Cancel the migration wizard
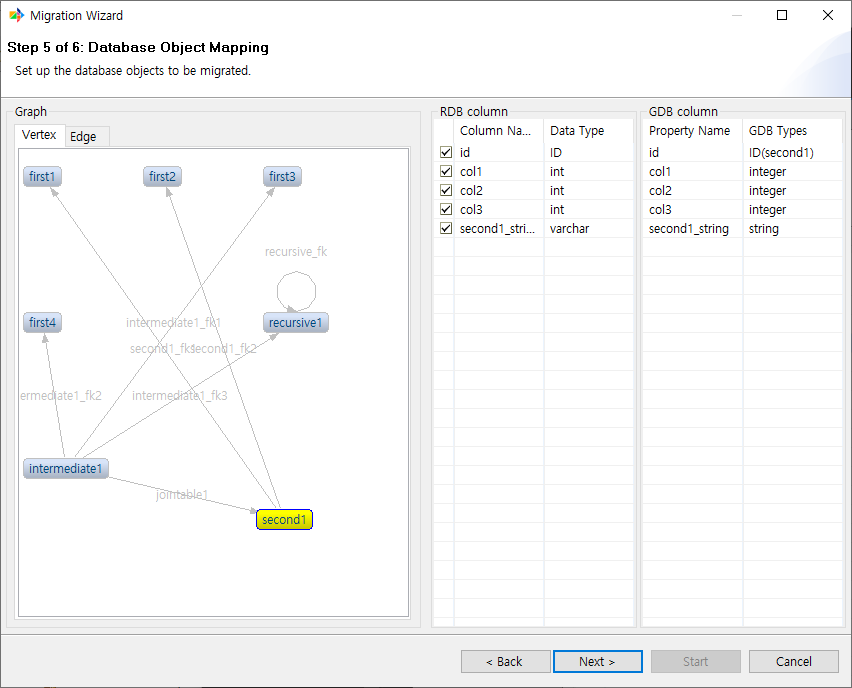The image size is (852, 688). [x=793, y=661]
